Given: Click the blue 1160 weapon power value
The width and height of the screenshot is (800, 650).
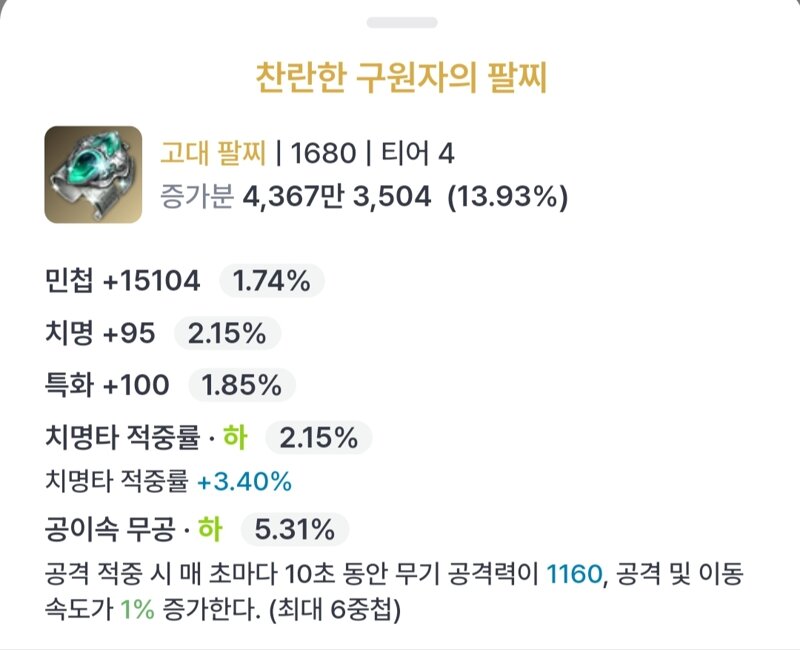Looking at the screenshot, I should pos(574,574).
